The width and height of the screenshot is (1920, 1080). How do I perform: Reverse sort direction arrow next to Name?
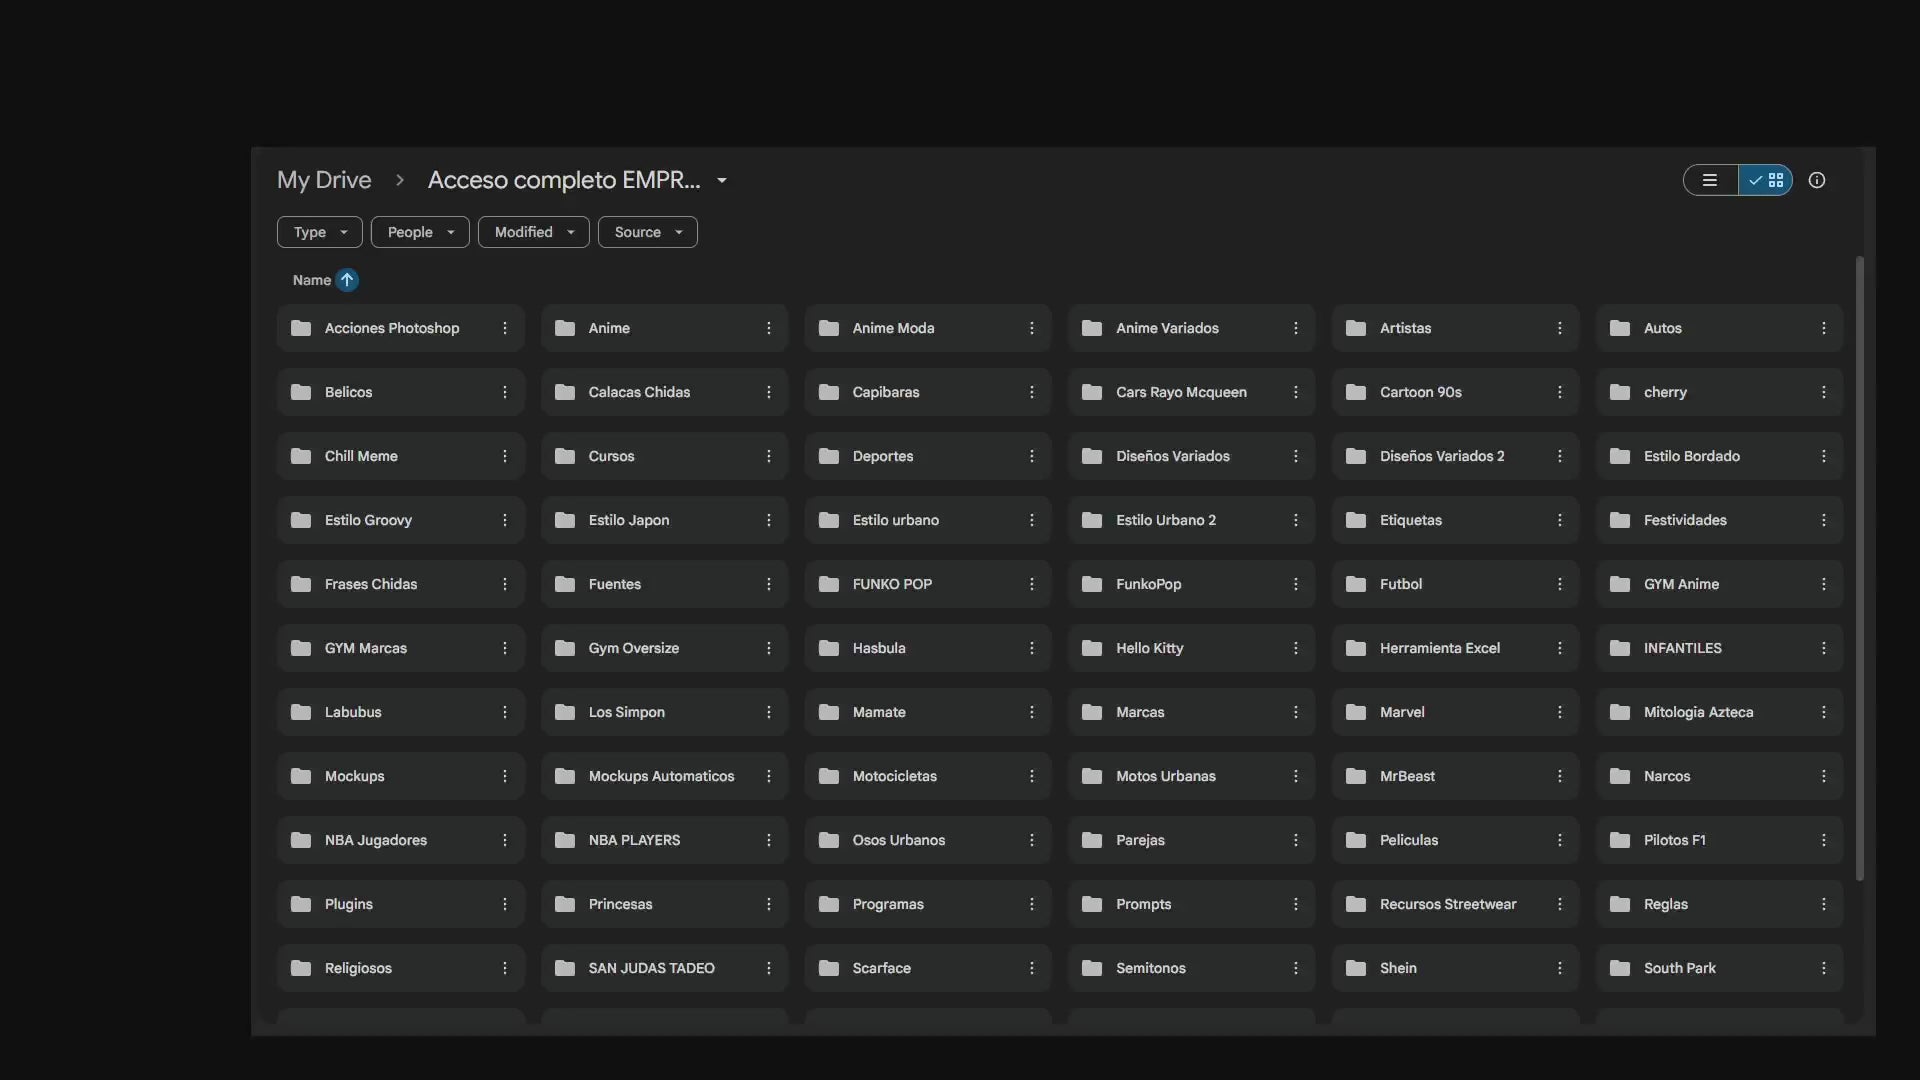[x=347, y=280]
